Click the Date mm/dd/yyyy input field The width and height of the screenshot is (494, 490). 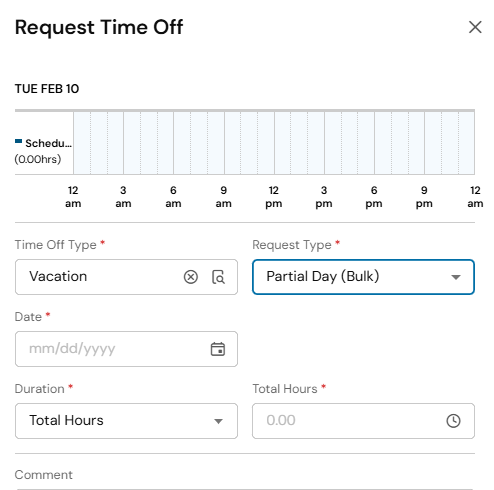point(126,349)
